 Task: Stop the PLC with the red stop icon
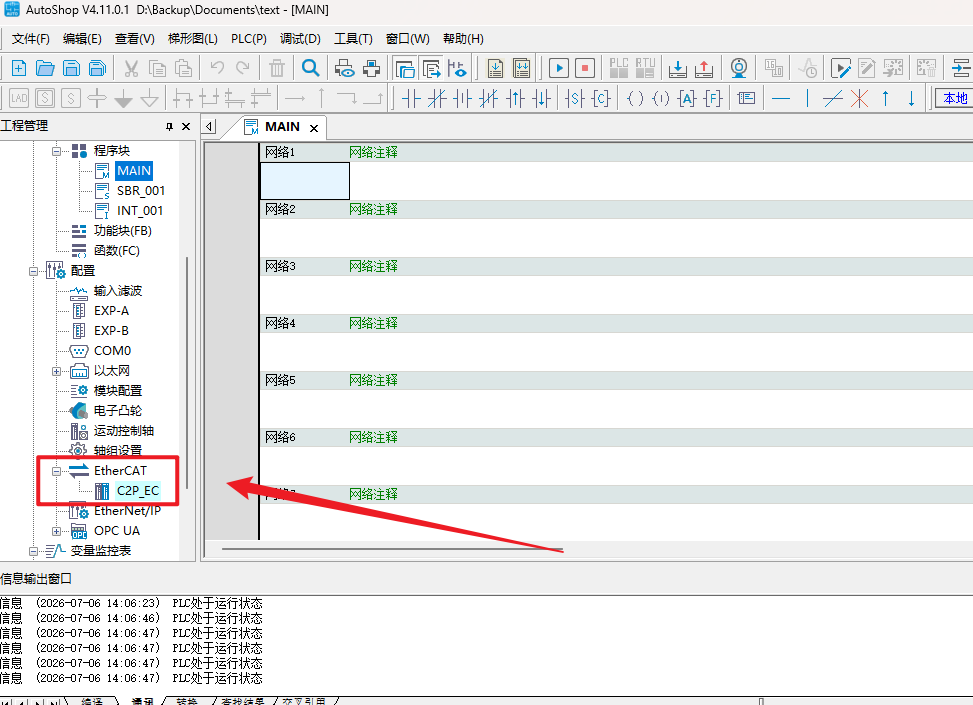[x=585, y=68]
